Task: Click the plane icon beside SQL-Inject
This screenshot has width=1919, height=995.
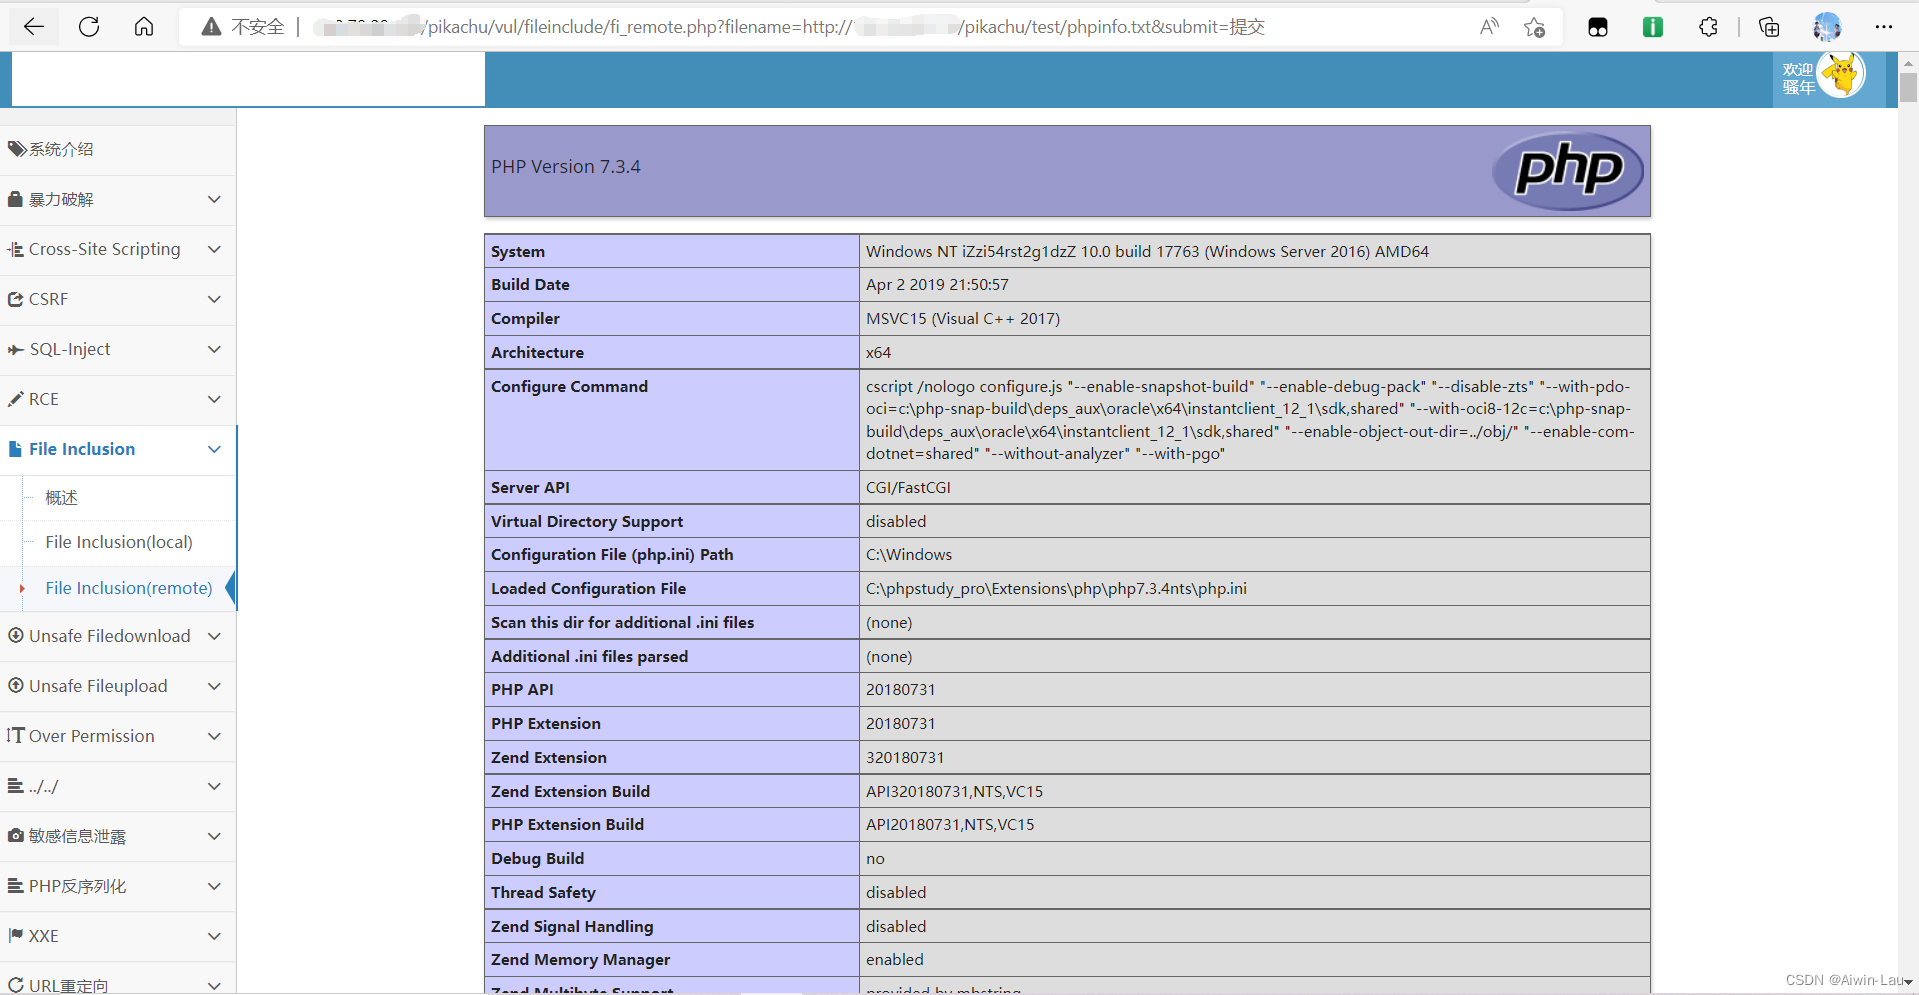Action: pos(16,349)
